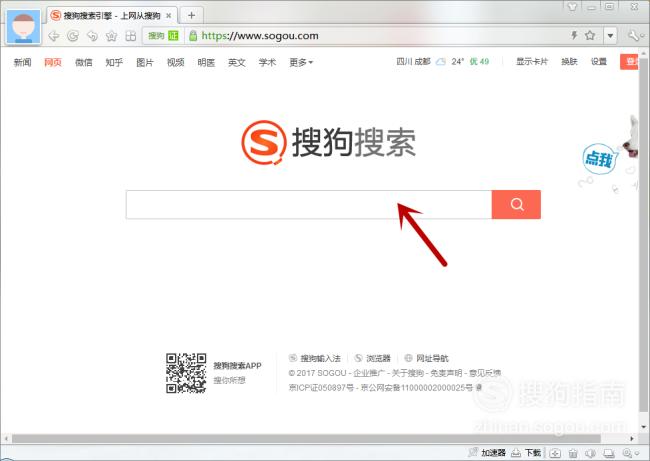Expand the 更多 dropdown menu

click(301, 63)
